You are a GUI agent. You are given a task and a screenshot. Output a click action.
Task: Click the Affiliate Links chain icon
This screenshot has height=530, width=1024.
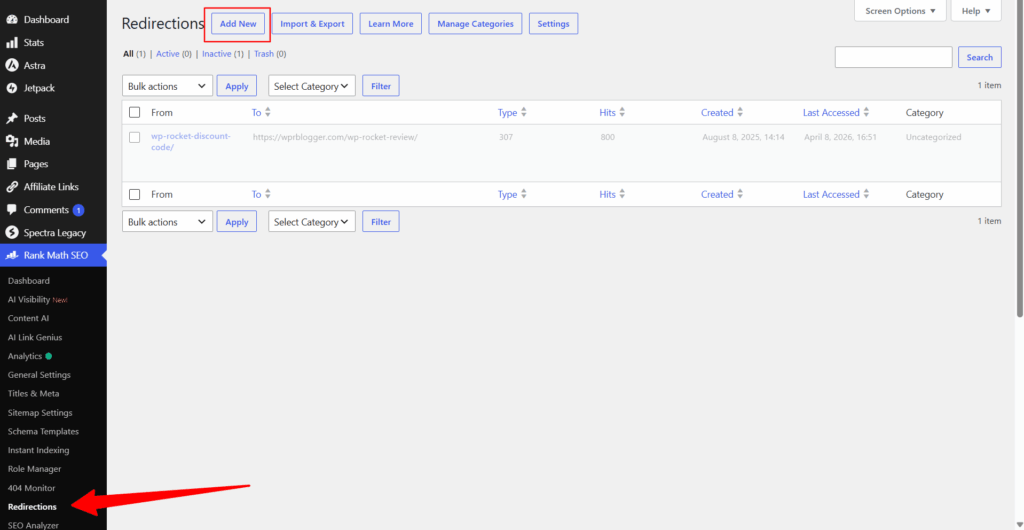coord(11,187)
